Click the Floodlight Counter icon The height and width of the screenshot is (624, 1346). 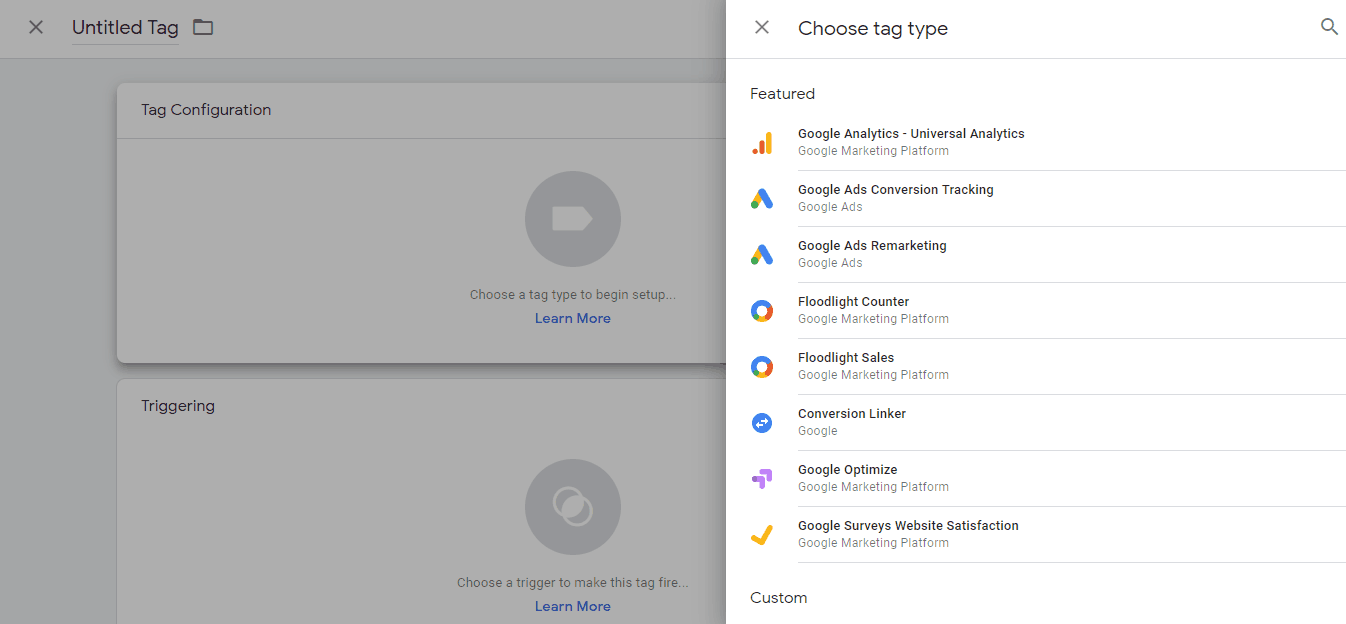click(762, 311)
